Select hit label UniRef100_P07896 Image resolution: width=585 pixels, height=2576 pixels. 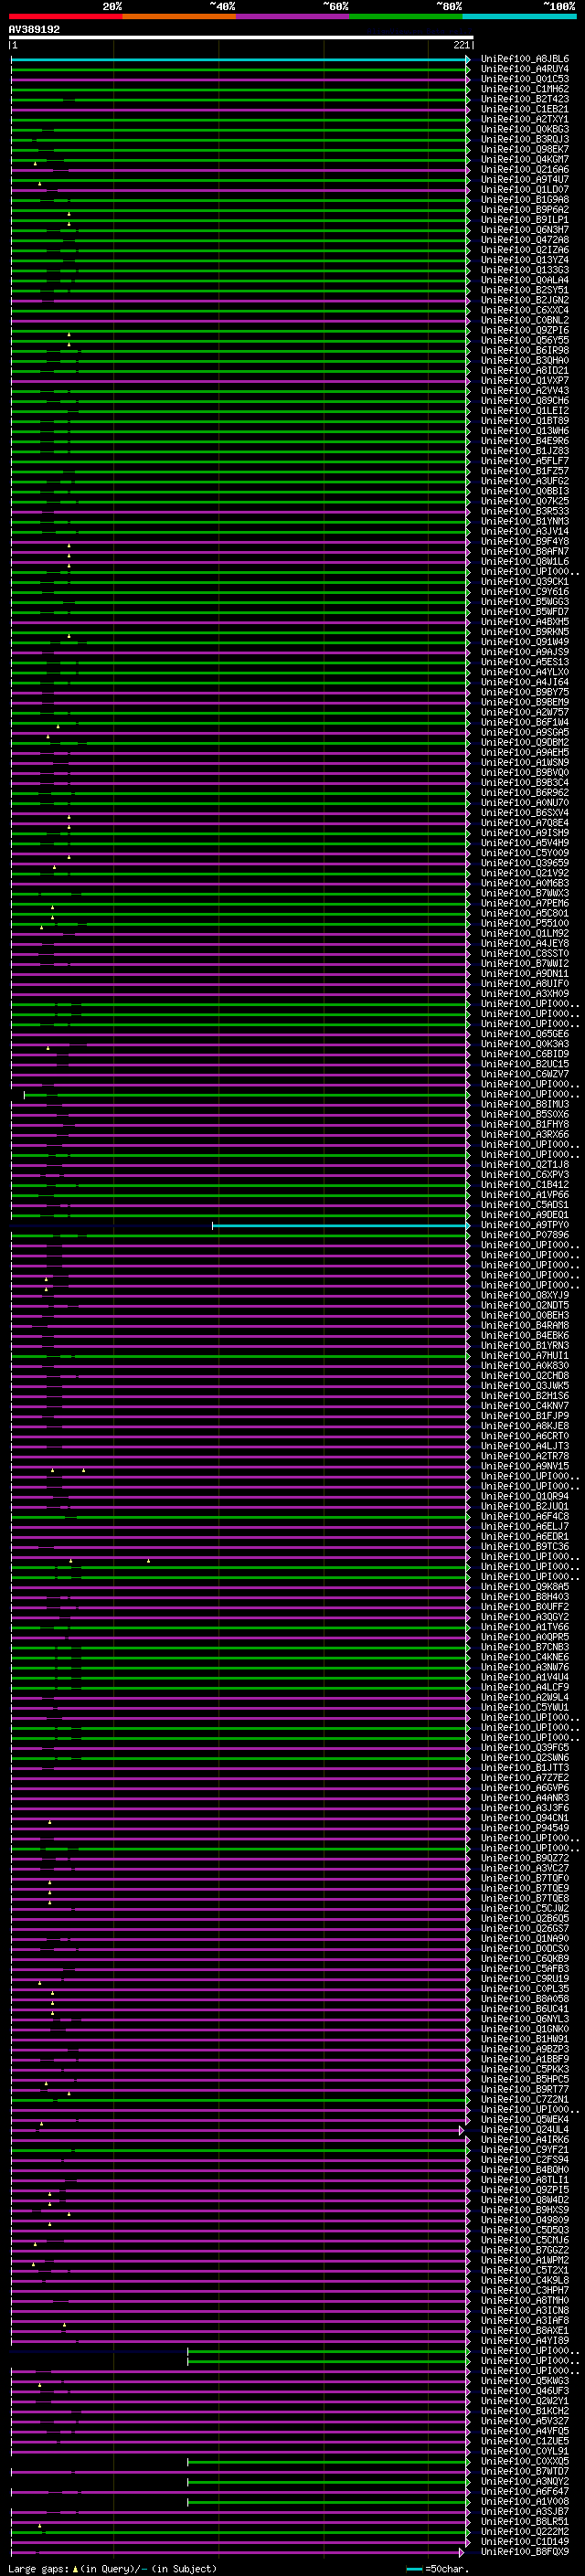(x=524, y=1234)
